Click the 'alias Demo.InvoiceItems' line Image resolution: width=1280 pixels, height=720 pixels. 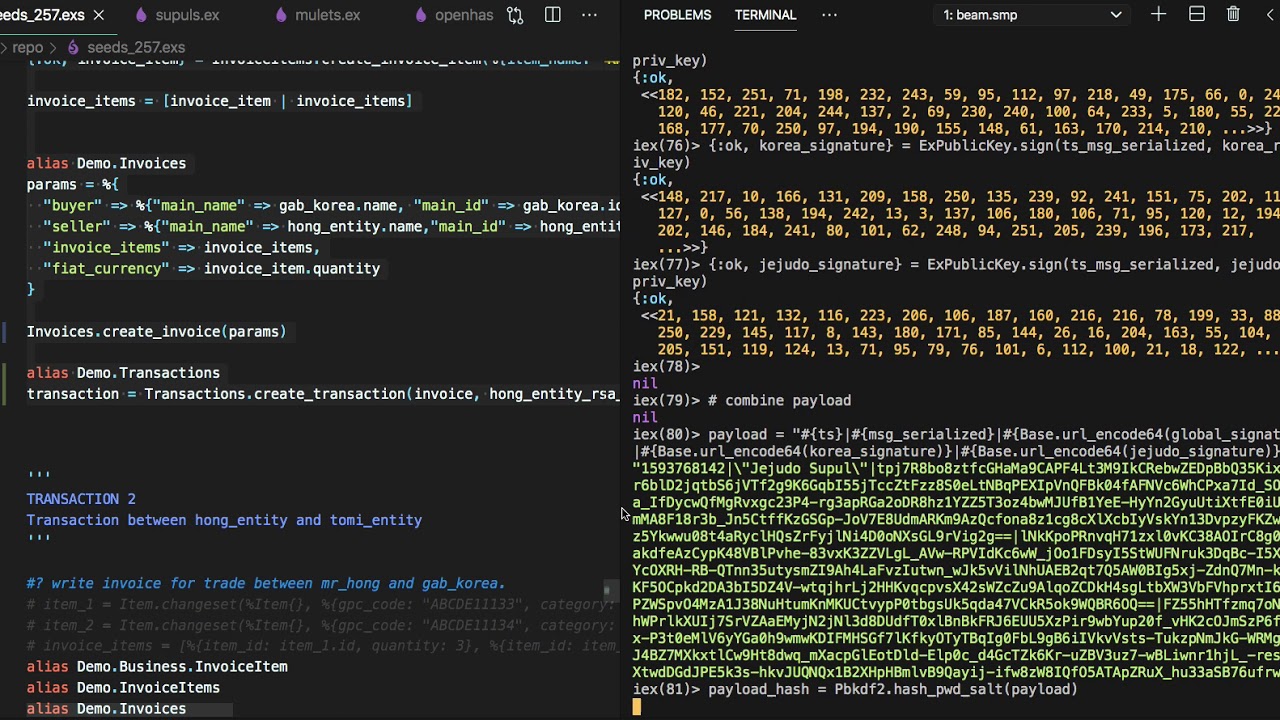(x=123, y=687)
